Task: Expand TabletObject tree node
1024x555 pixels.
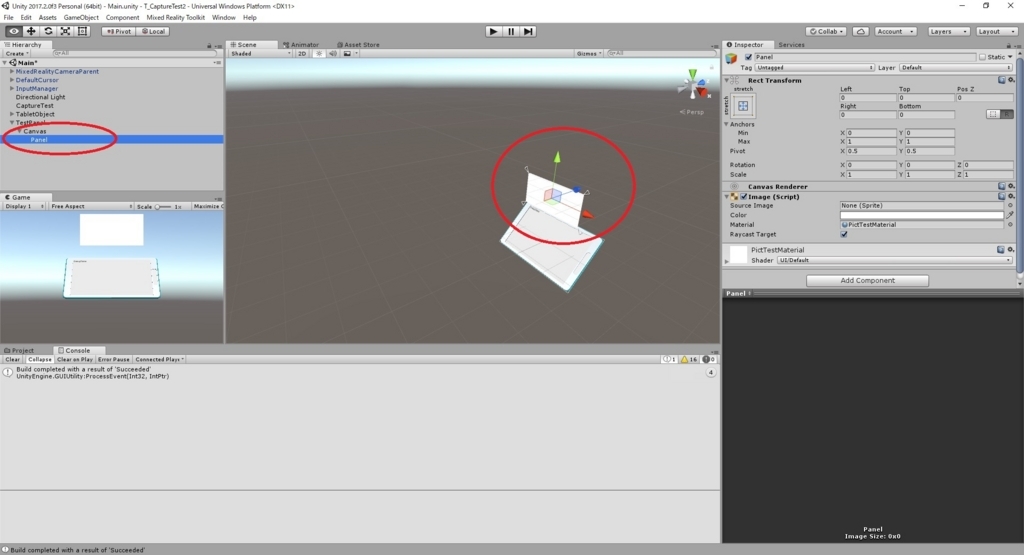Action: [12, 114]
